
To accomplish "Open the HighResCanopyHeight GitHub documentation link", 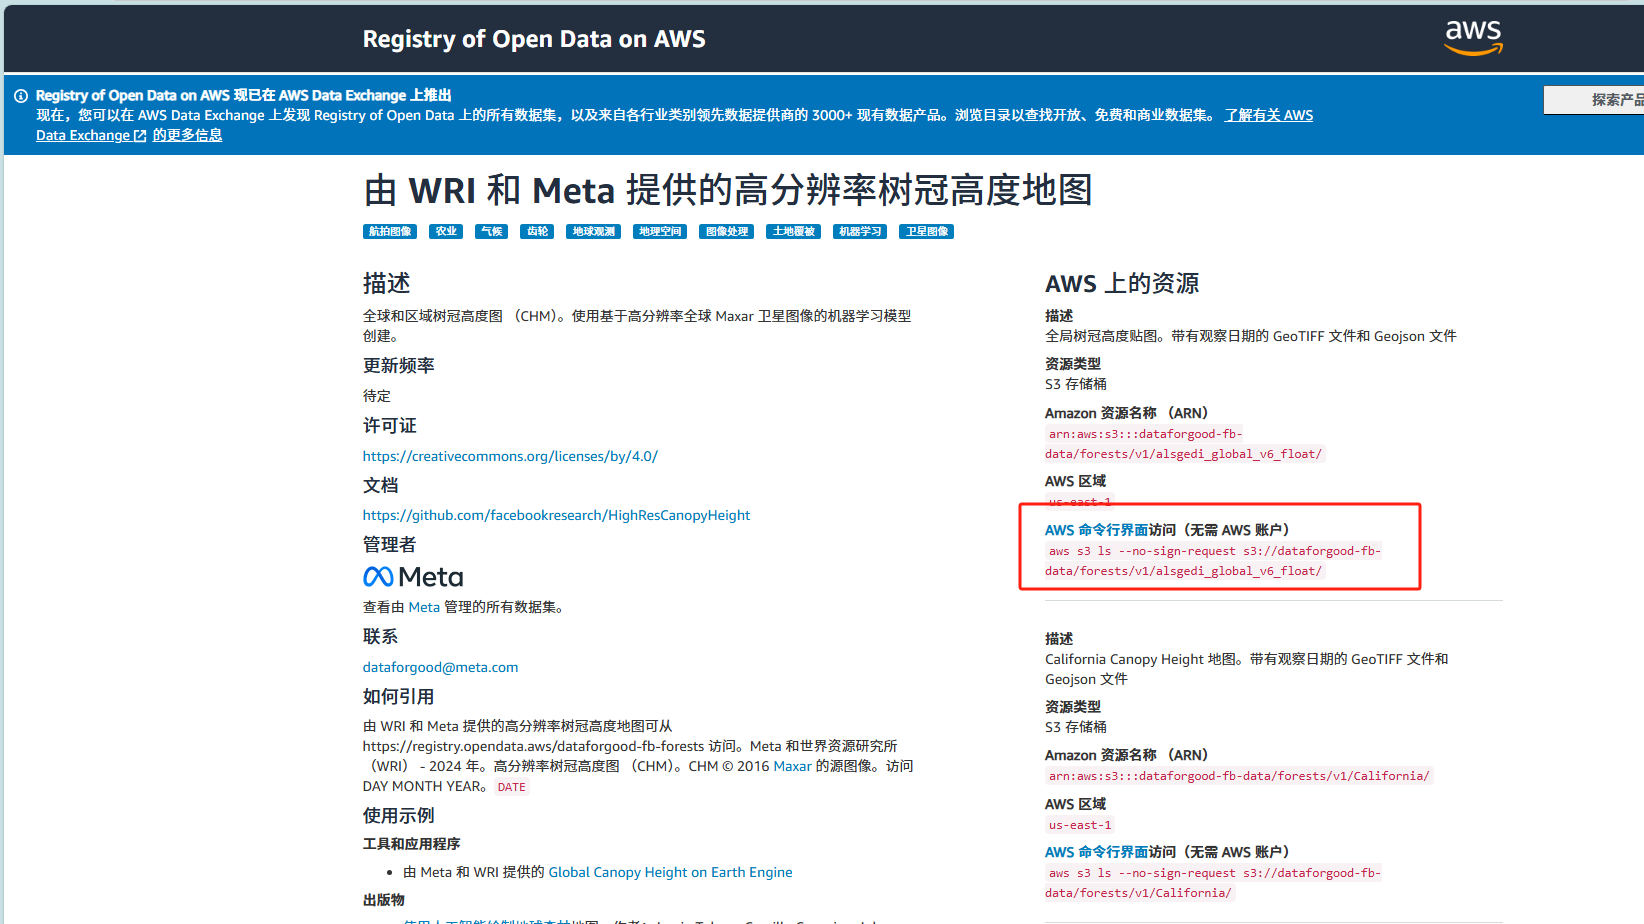I will (x=556, y=515).
